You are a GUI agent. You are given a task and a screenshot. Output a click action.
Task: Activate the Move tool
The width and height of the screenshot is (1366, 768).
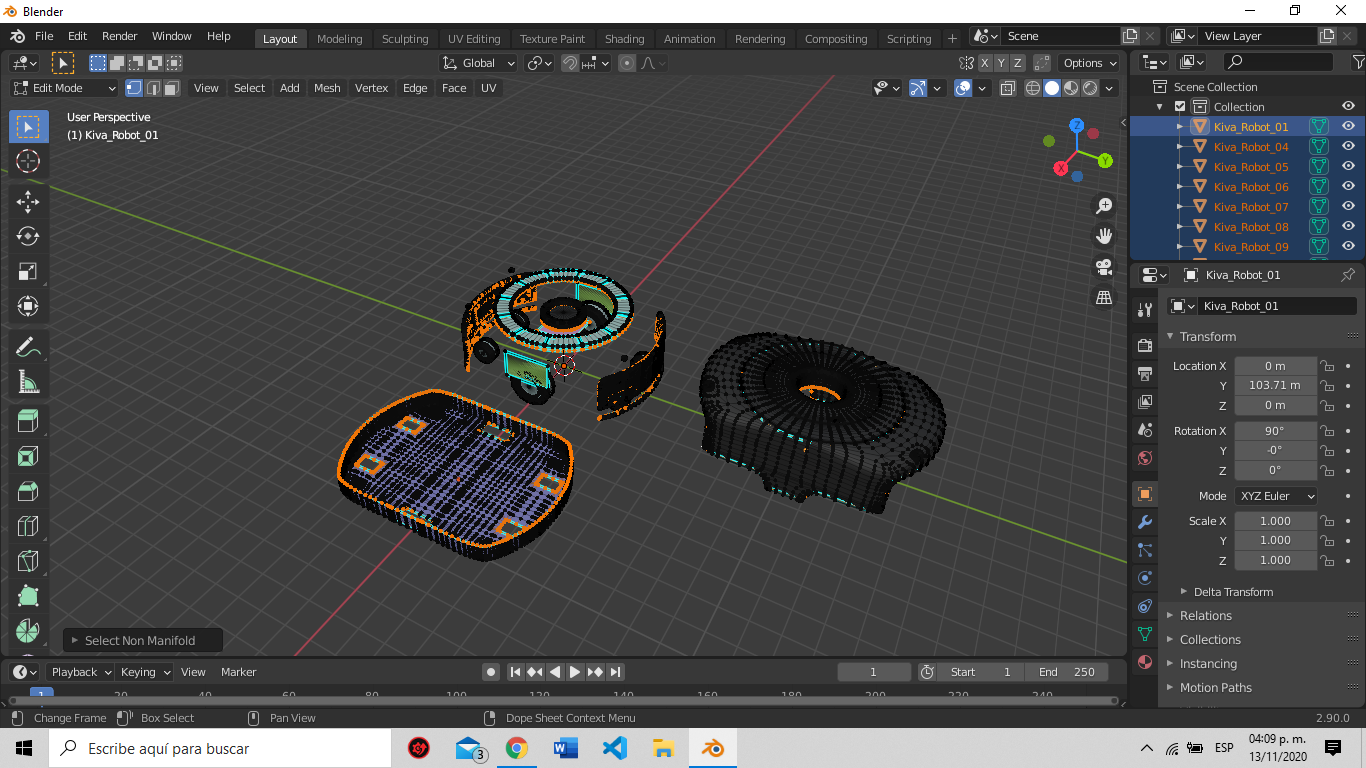point(28,201)
